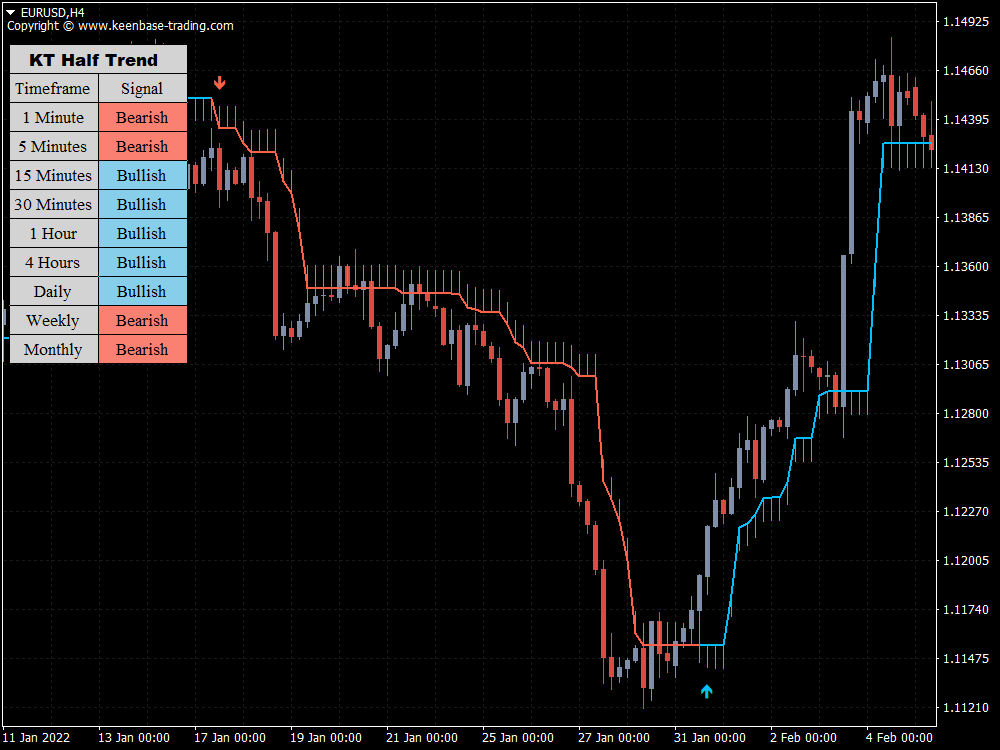Click the Bearish signal for 5 Minutes
The image size is (1000, 750).
point(143,146)
